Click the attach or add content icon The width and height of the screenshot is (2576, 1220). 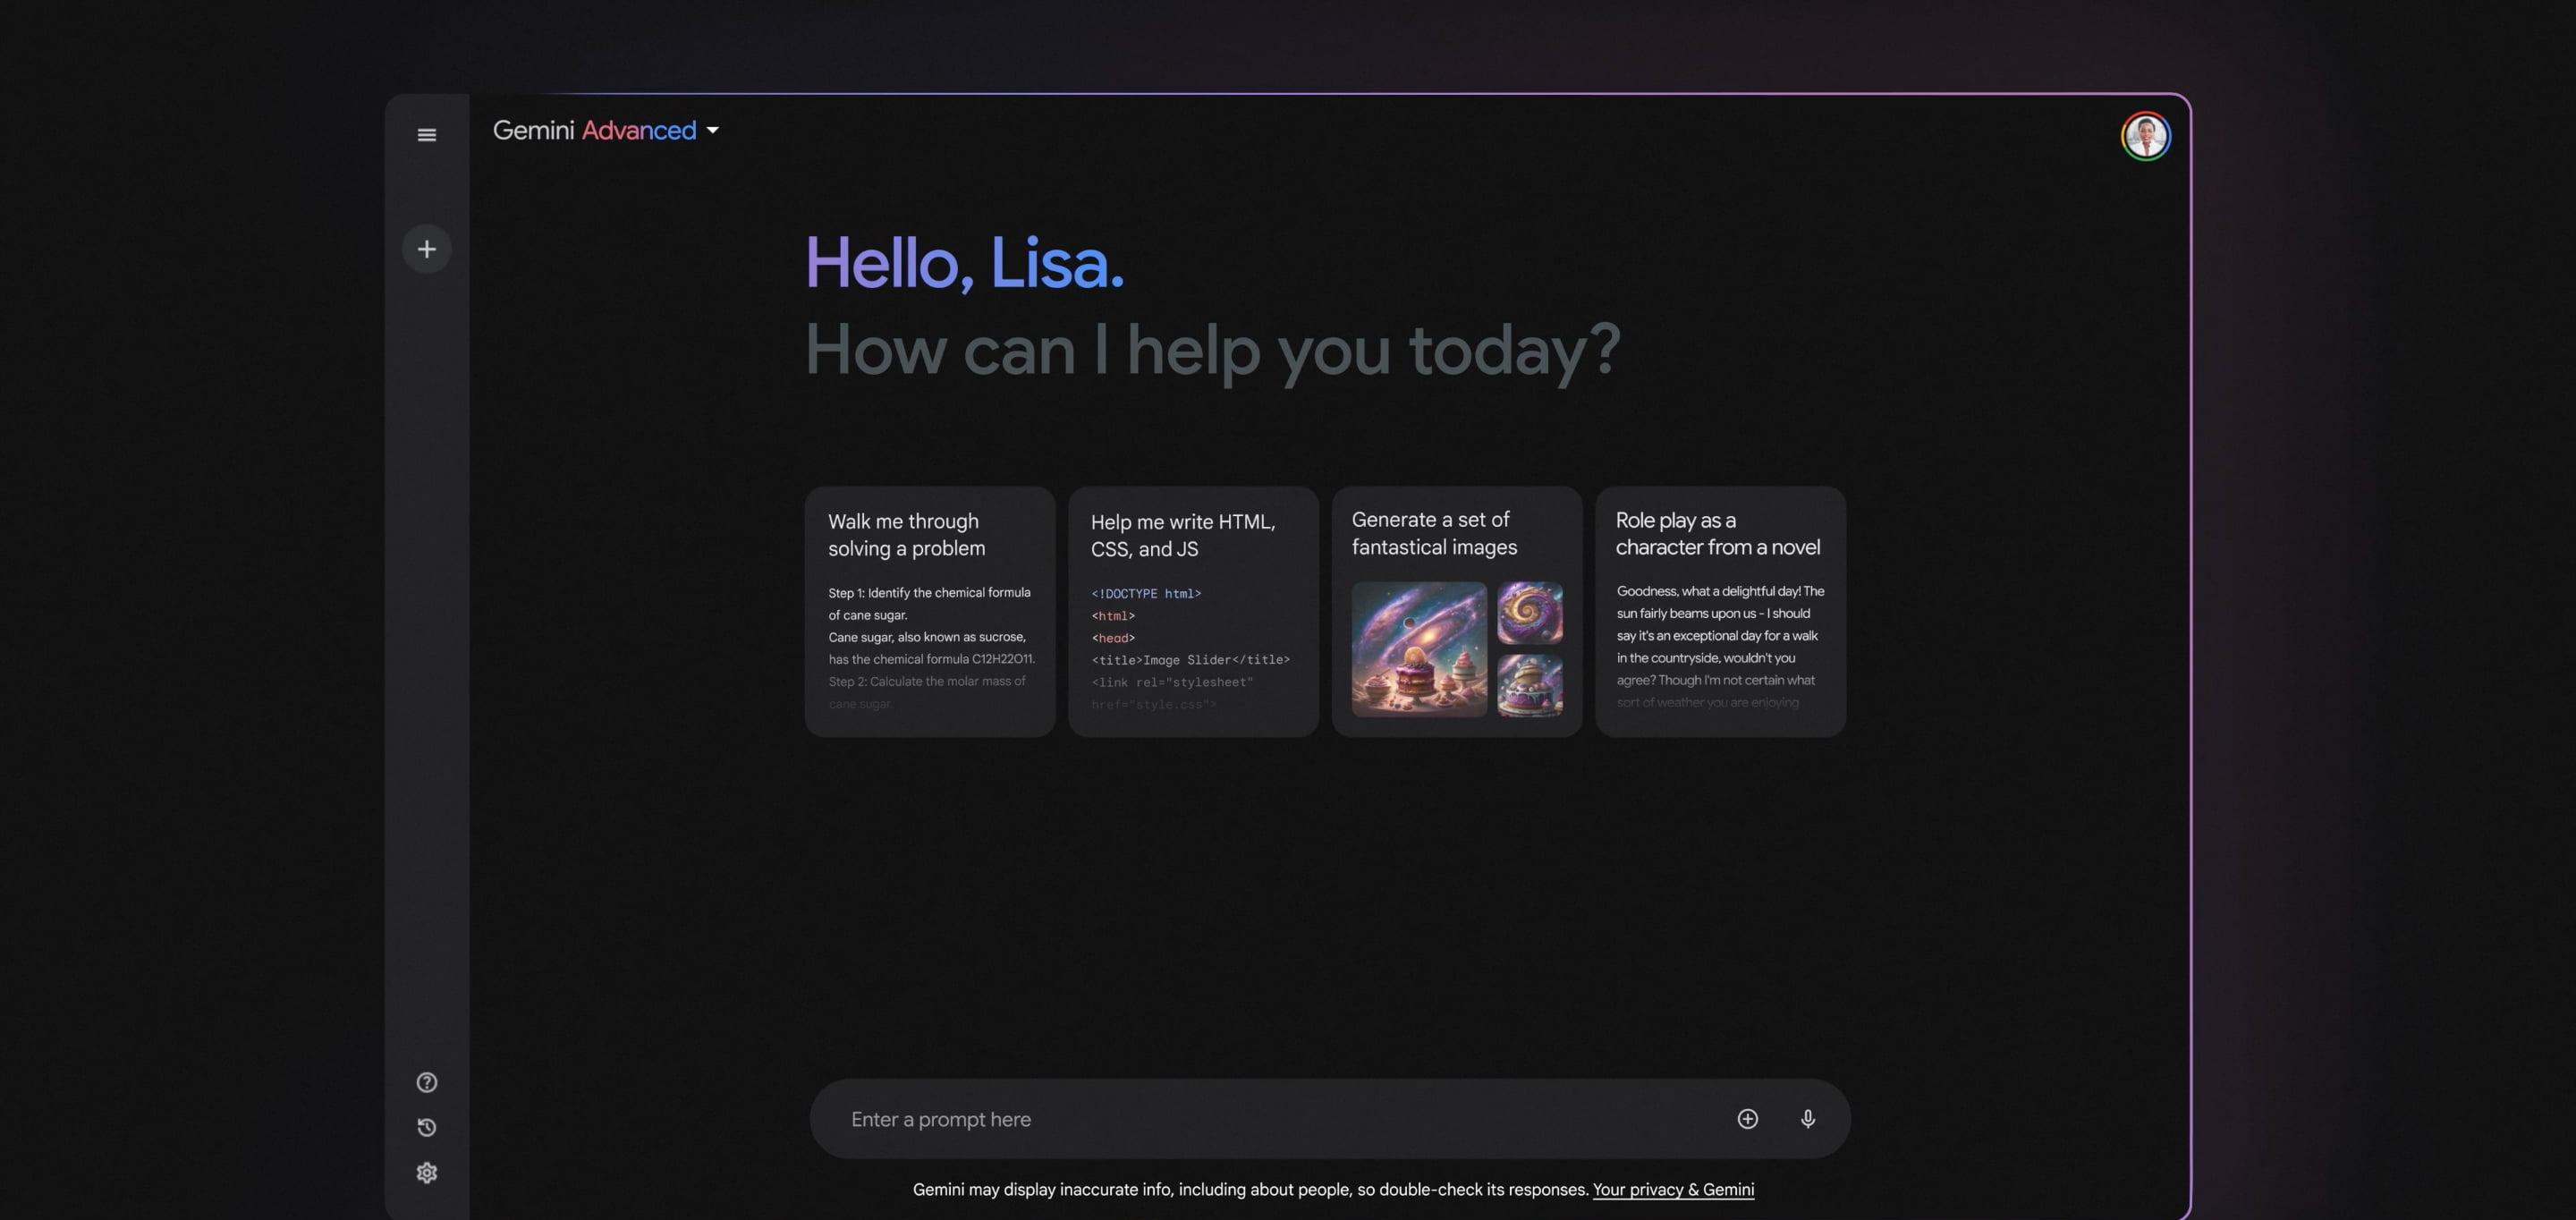point(1748,1118)
